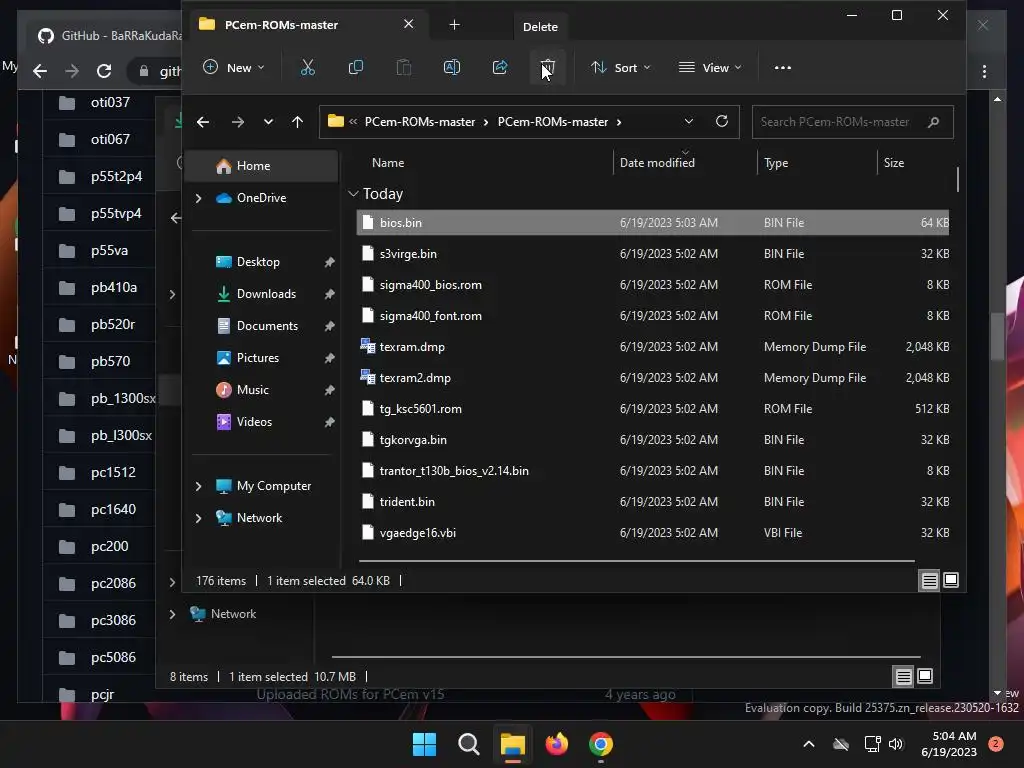Screen dimensions: 1024x768
Task: Open the clock and date flyout
Action: click(949, 744)
